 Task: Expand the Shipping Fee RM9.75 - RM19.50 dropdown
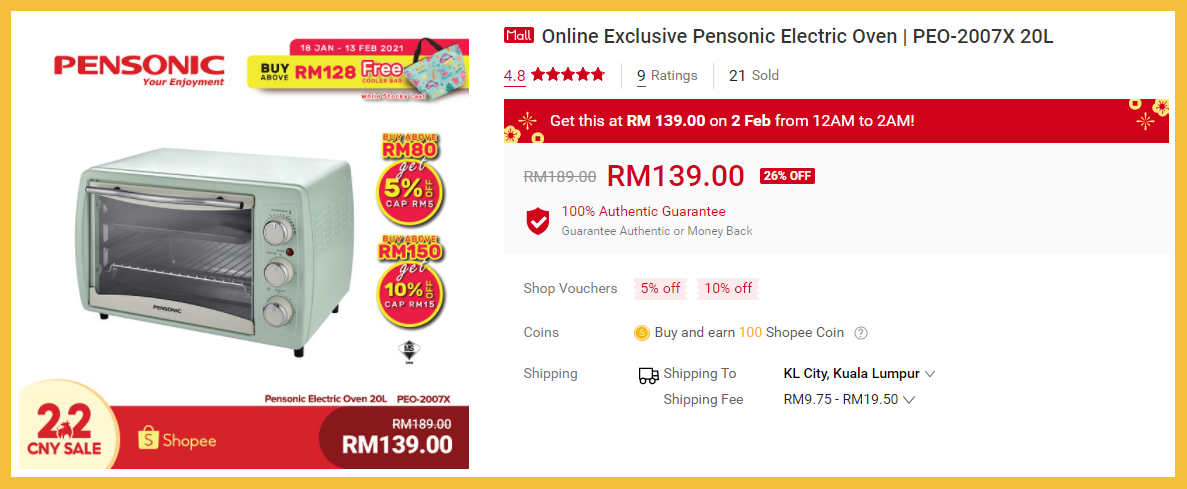tap(909, 400)
